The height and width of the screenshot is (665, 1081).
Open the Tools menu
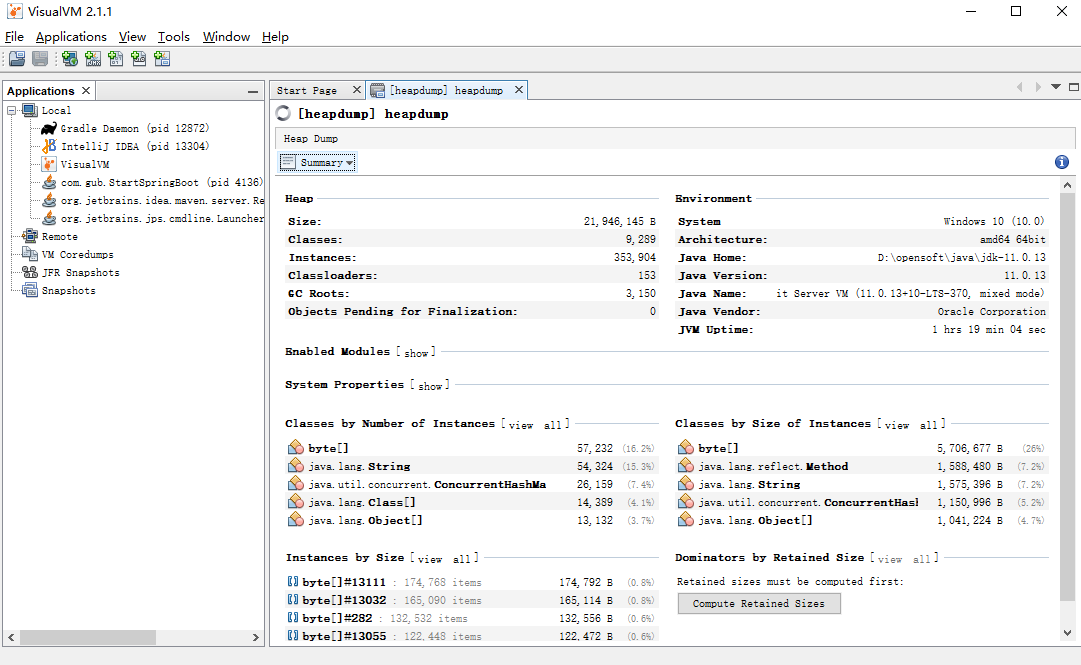(174, 36)
